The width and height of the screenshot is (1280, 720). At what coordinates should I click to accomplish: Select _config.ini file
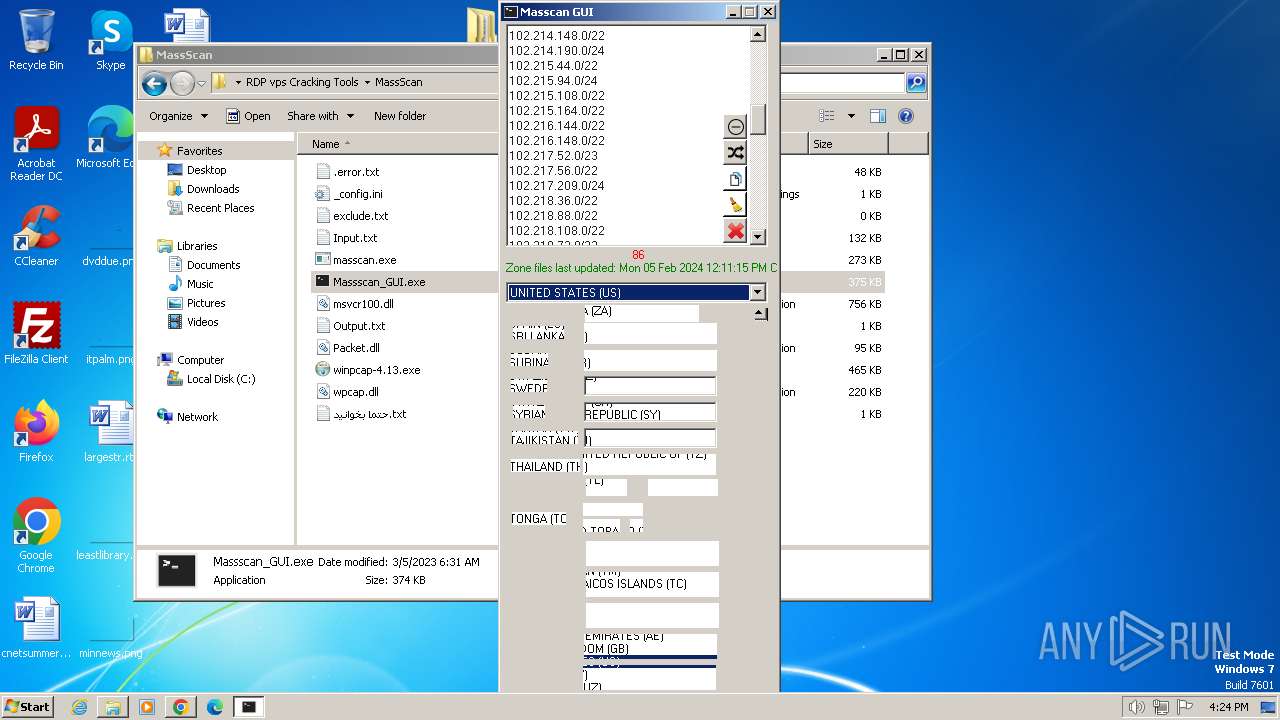349,194
